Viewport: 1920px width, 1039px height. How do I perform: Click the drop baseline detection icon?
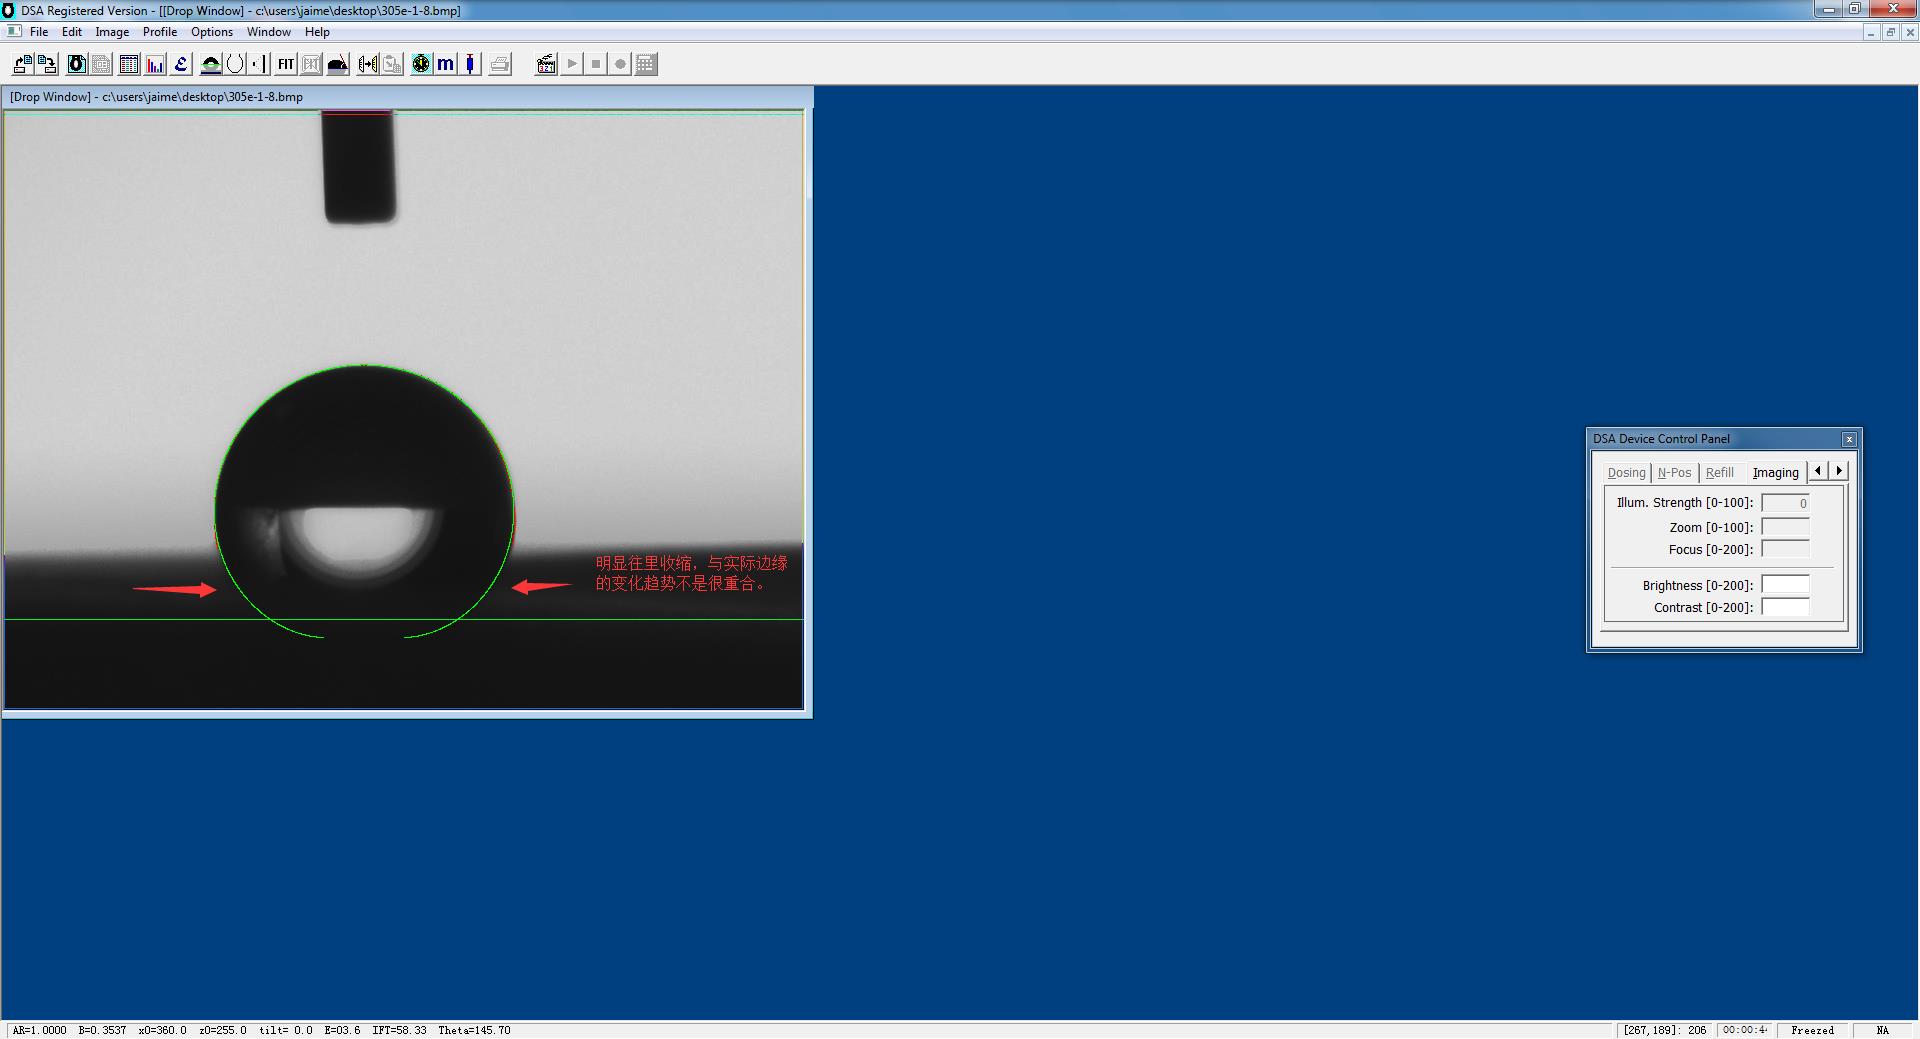pos(211,64)
